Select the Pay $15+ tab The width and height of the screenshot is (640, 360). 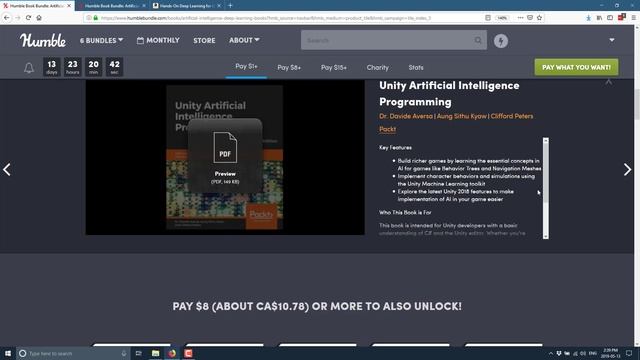coord(333,67)
